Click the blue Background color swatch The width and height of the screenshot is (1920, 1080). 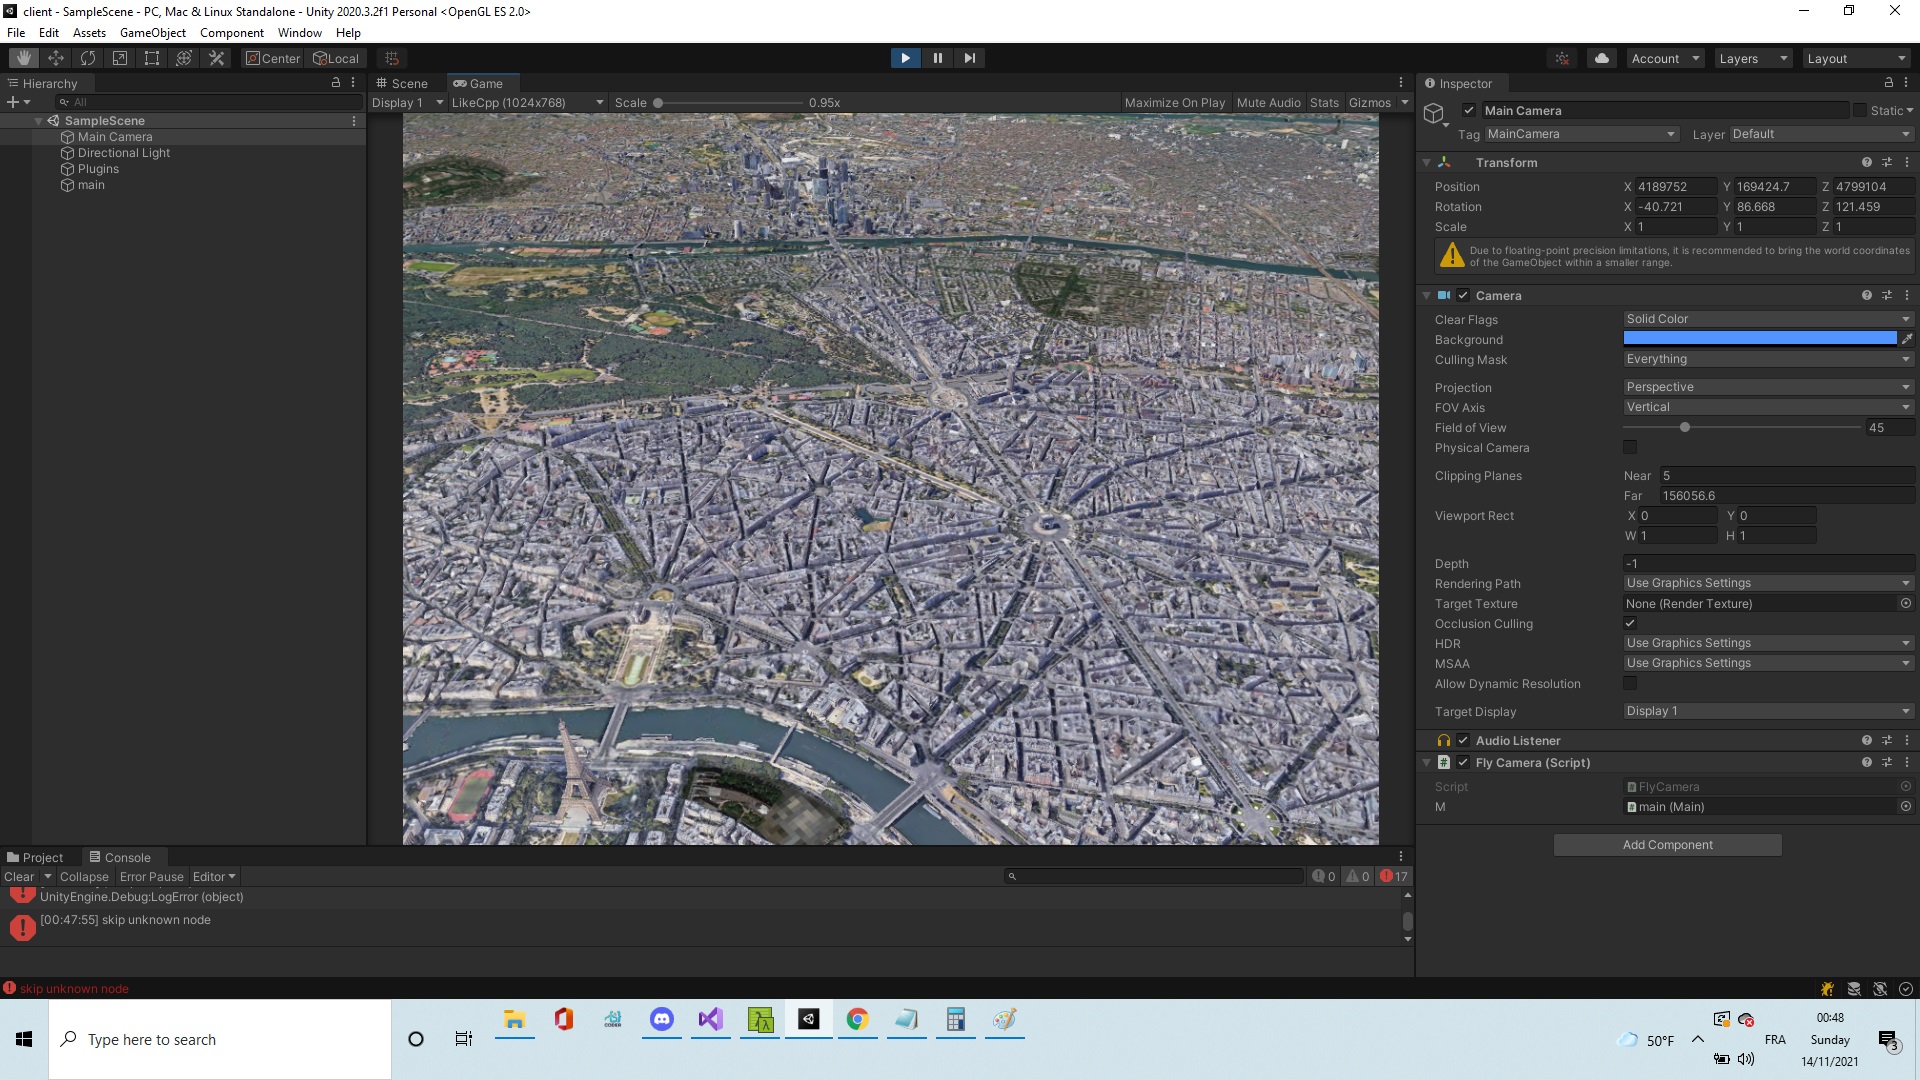click(x=1759, y=339)
